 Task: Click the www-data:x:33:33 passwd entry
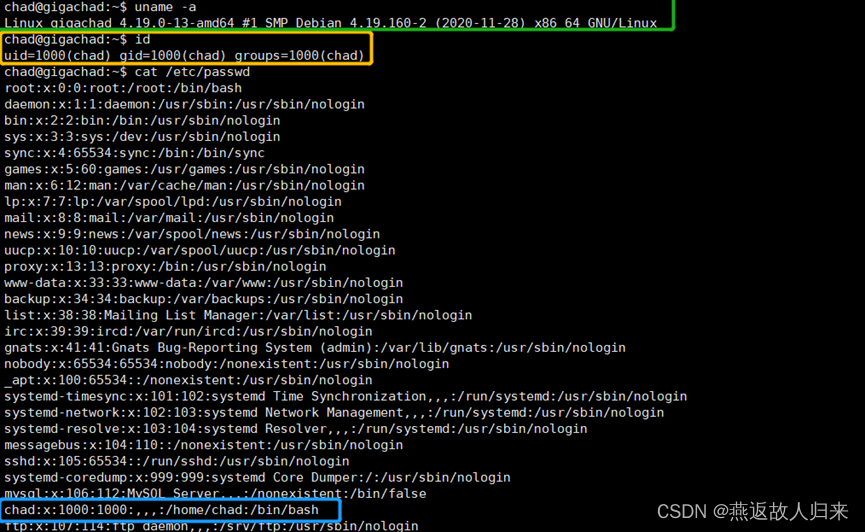tap(204, 283)
